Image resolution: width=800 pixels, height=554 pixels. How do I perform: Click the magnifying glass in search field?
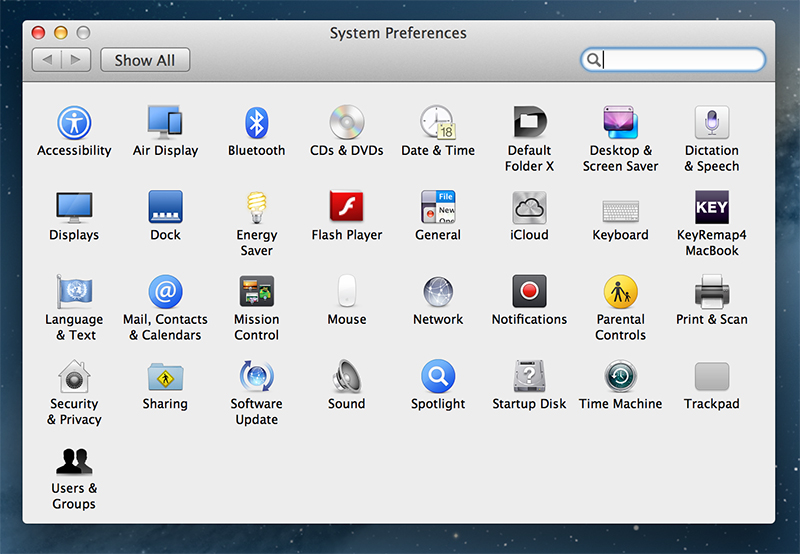(x=593, y=60)
